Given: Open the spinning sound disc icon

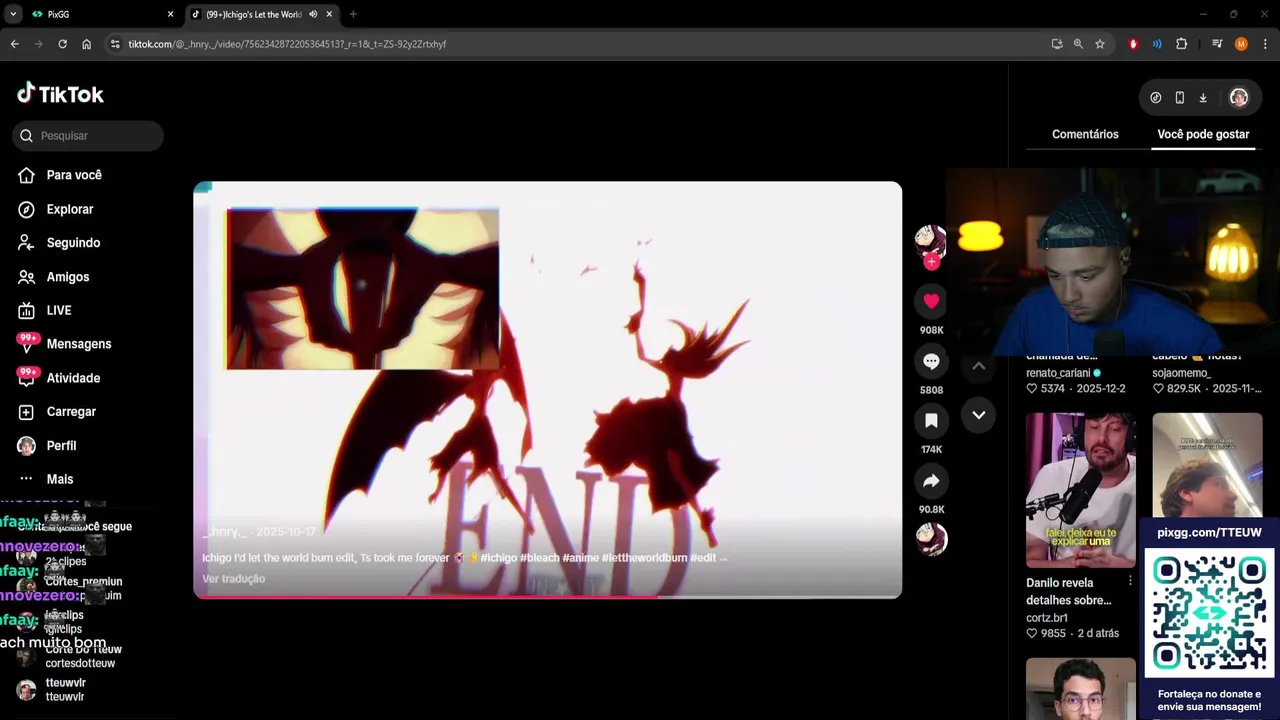Looking at the screenshot, I should 931,539.
